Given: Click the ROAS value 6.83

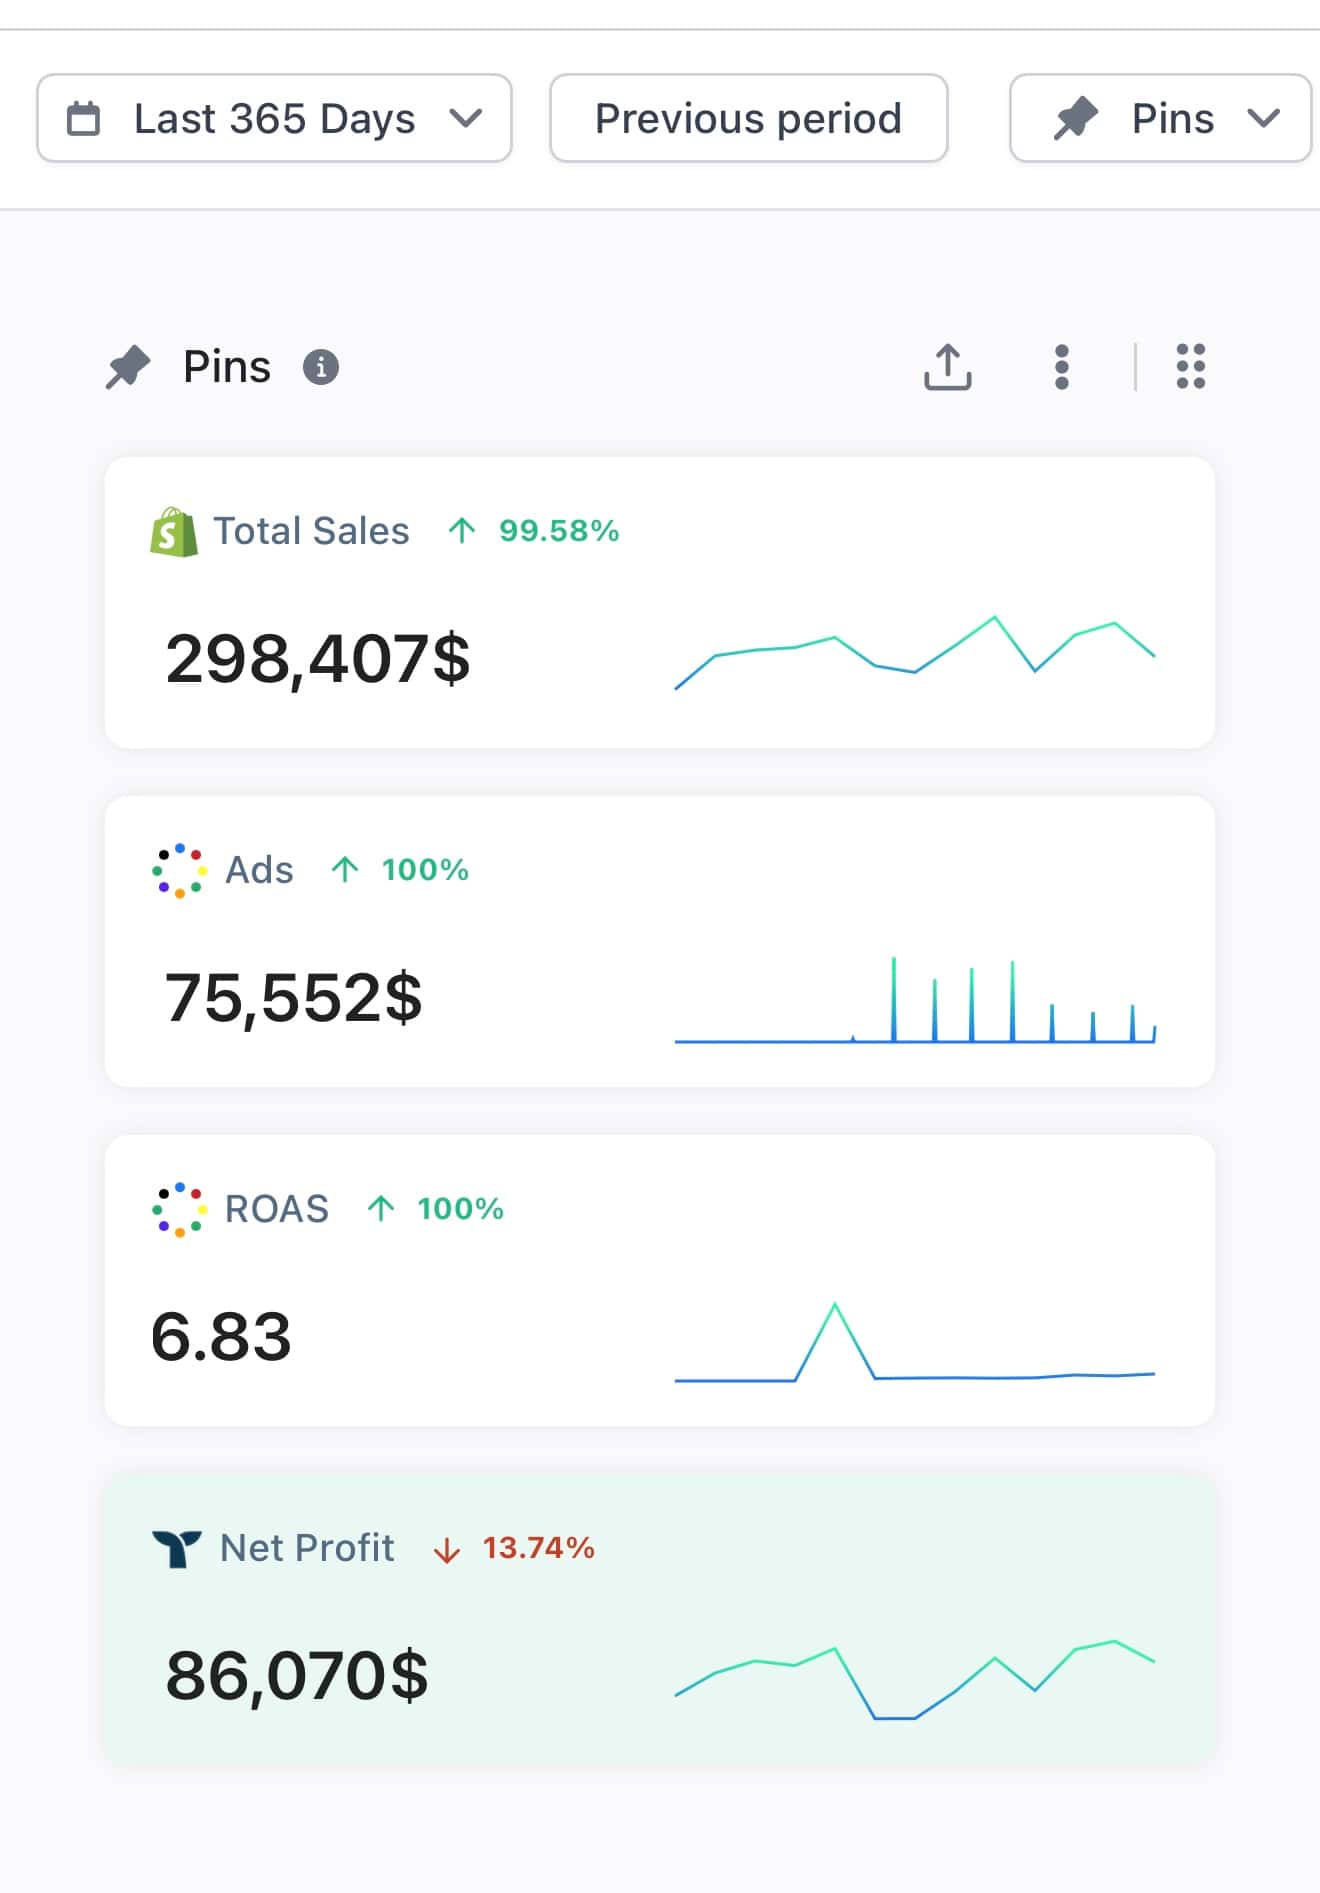Looking at the screenshot, I should 221,1337.
